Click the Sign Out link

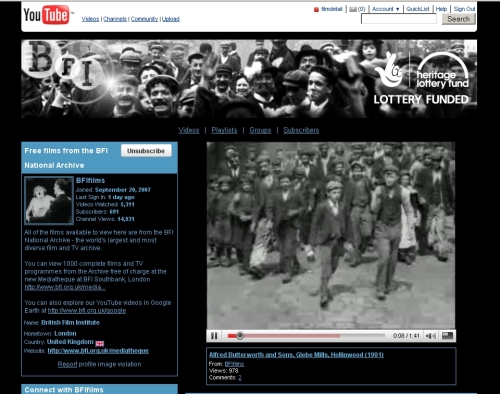tap(464, 9)
